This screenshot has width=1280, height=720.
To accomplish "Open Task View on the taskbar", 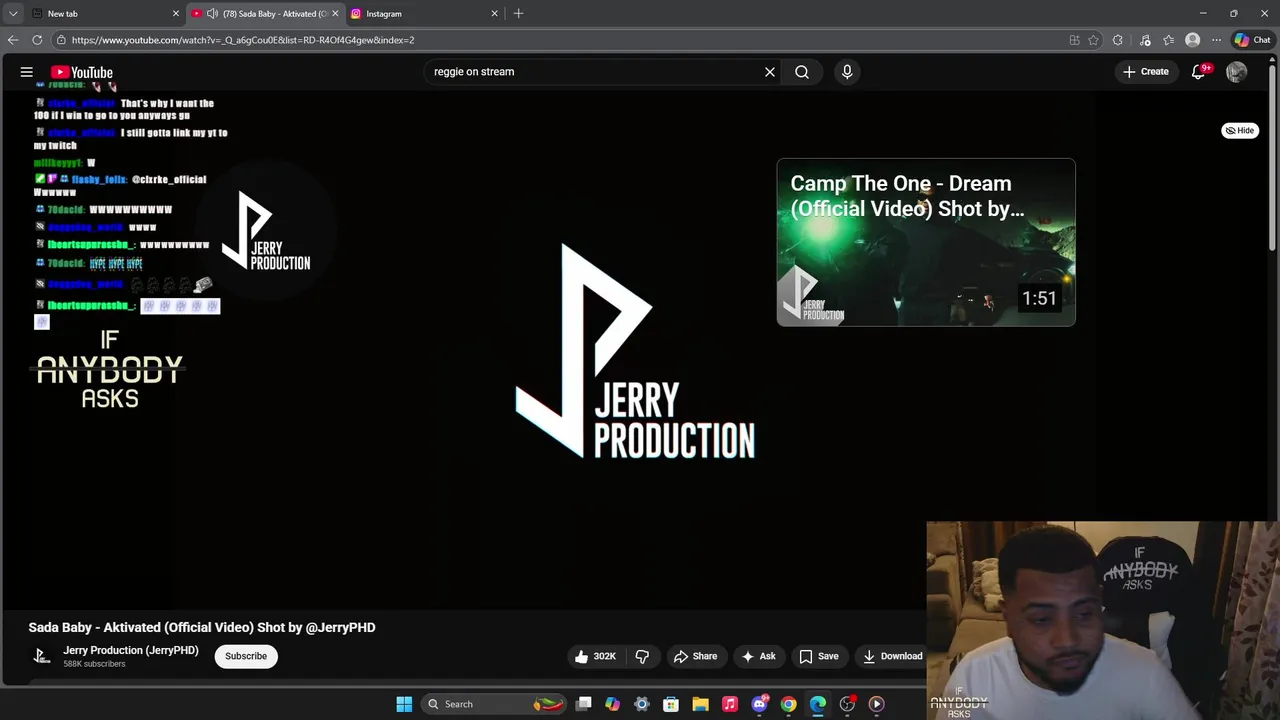I will tap(584, 704).
